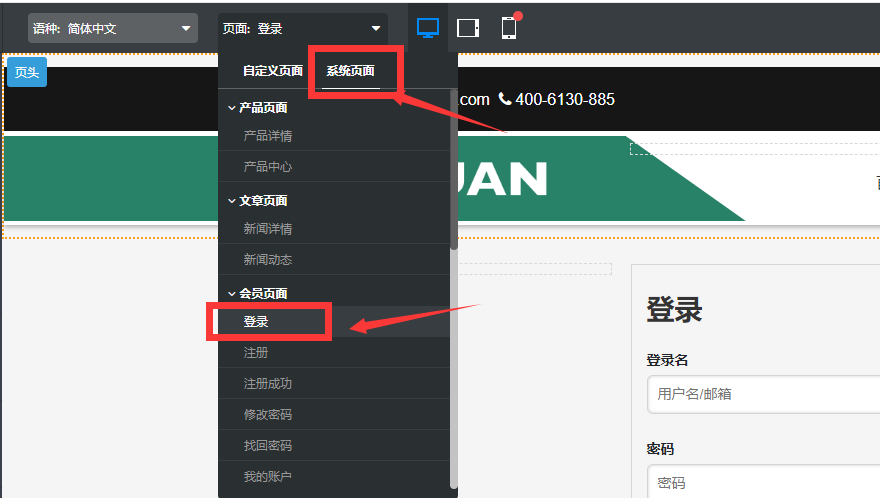
Task: Open the 产品中心 page
Action: click(x=268, y=167)
